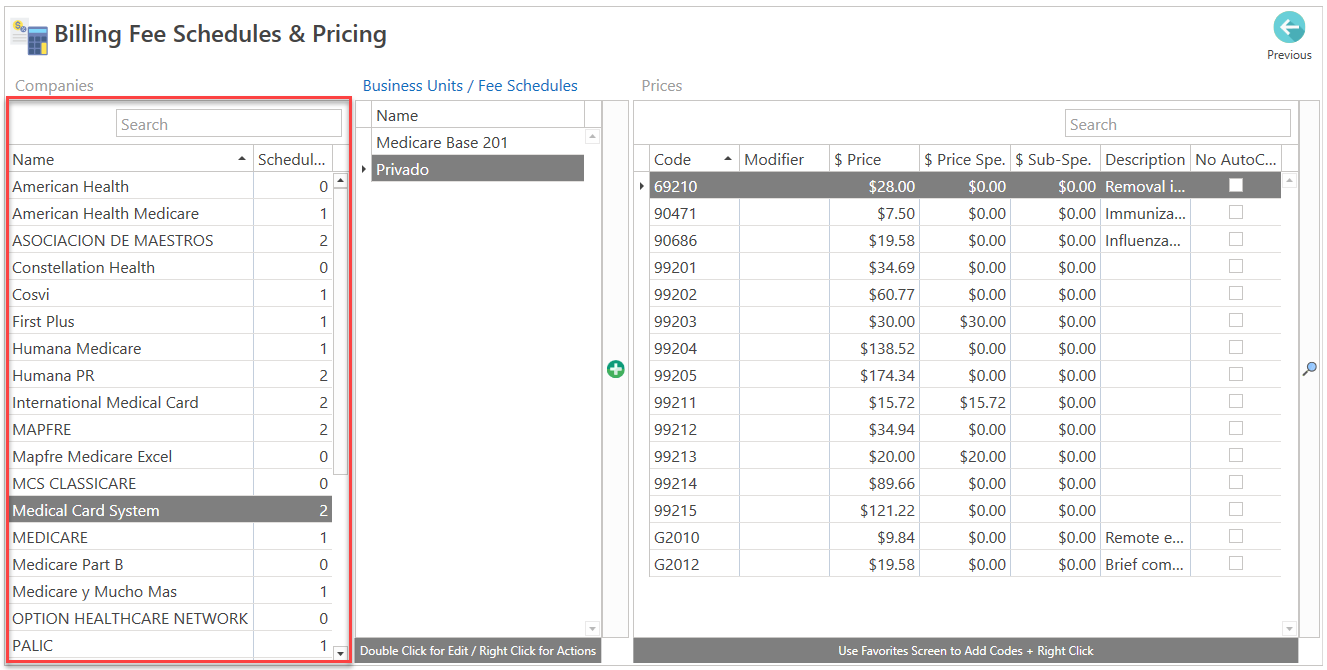Screen dimensions: 1327x670
Task: Toggle No AutoC checkbox for code 69210
Action: tap(1236, 185)
